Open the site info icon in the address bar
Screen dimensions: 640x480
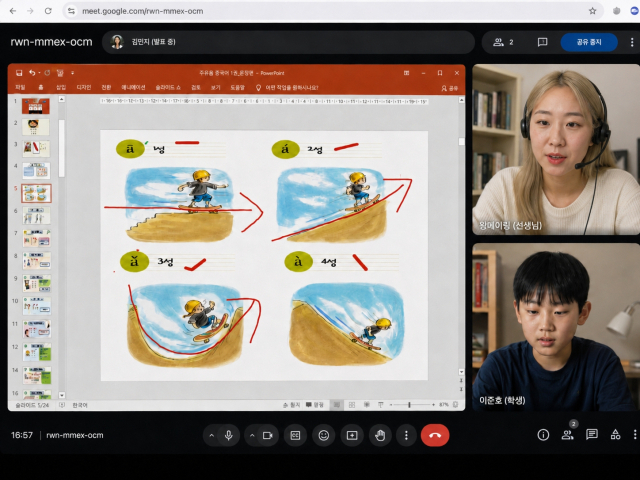coord(71,11)
